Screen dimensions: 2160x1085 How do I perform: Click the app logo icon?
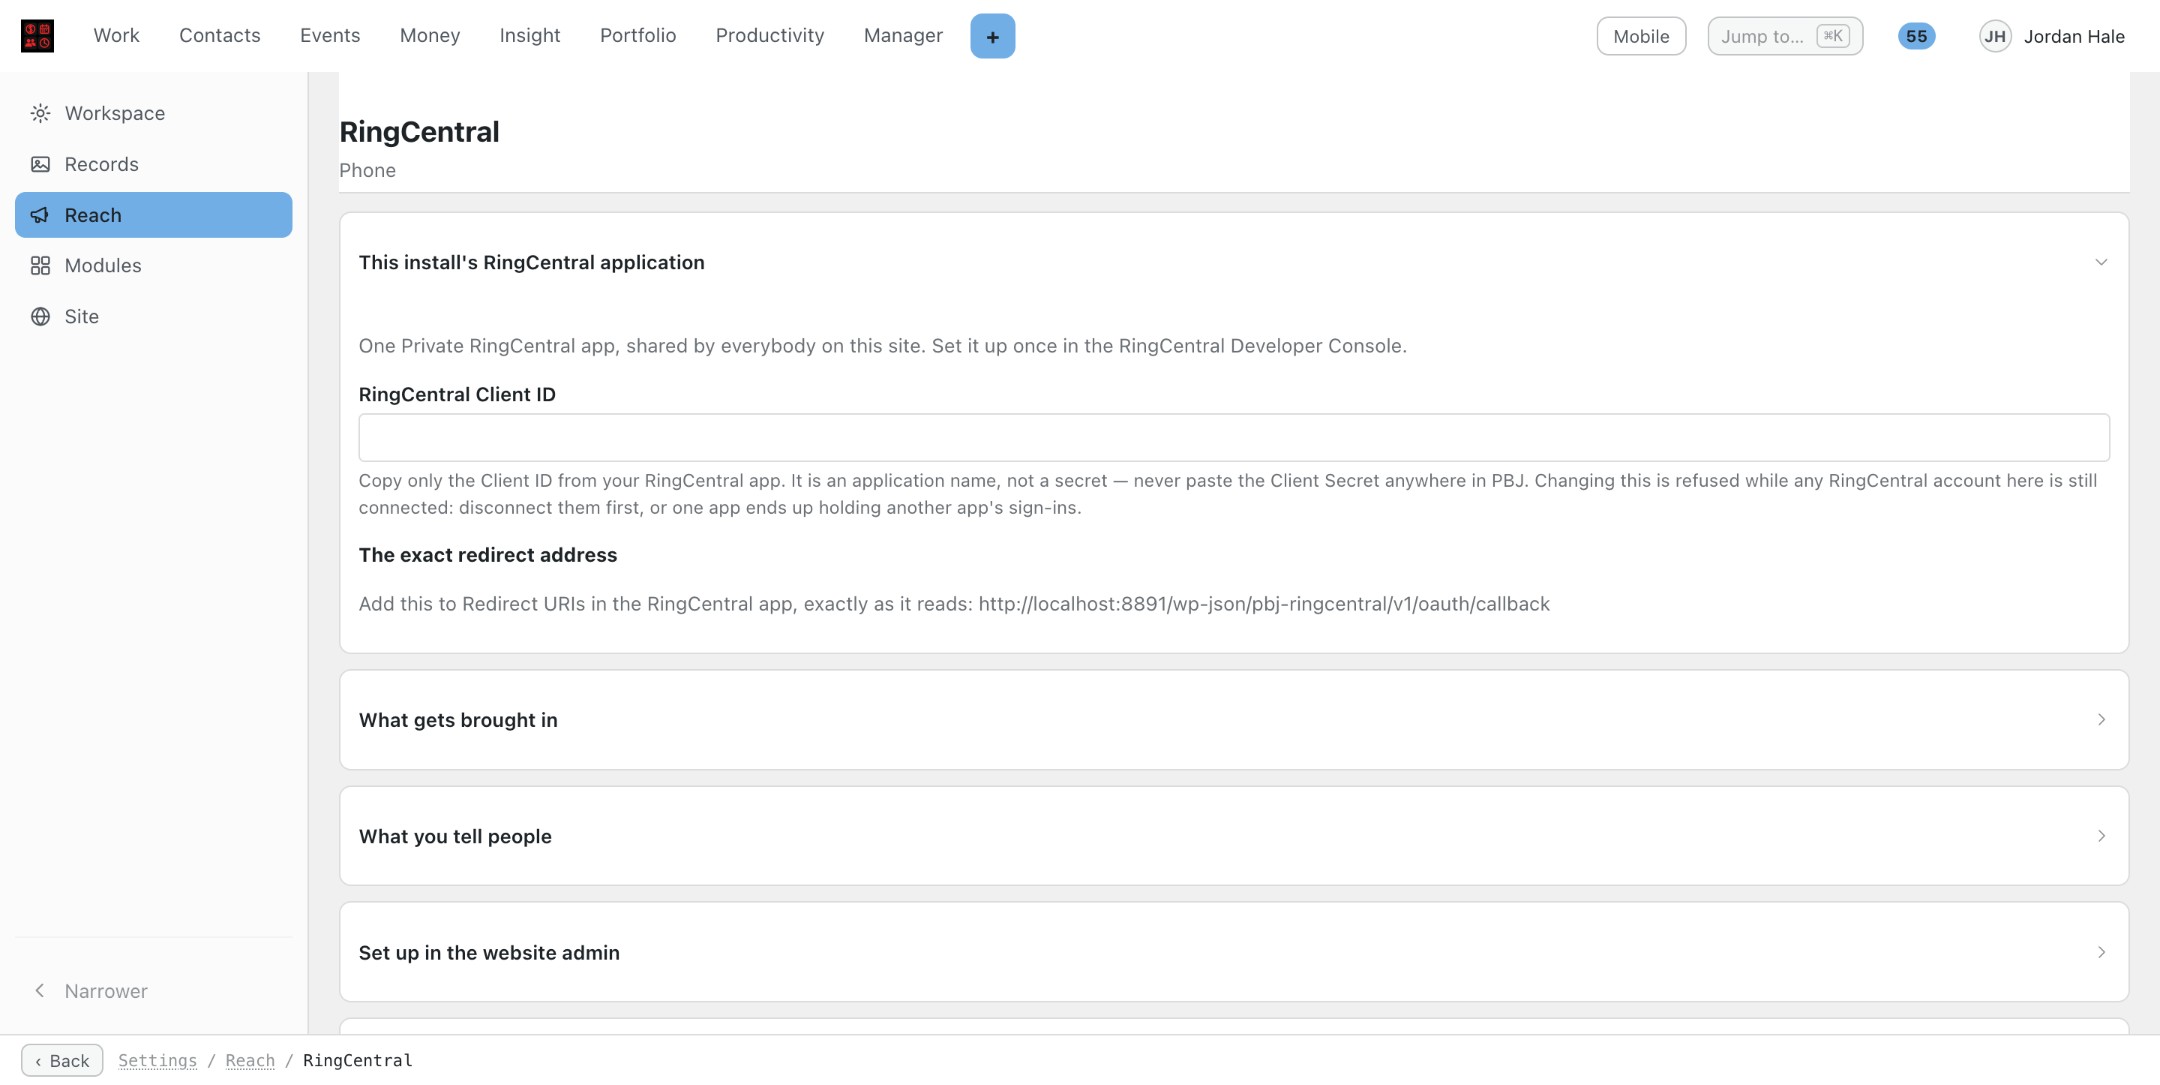[37, 36]
